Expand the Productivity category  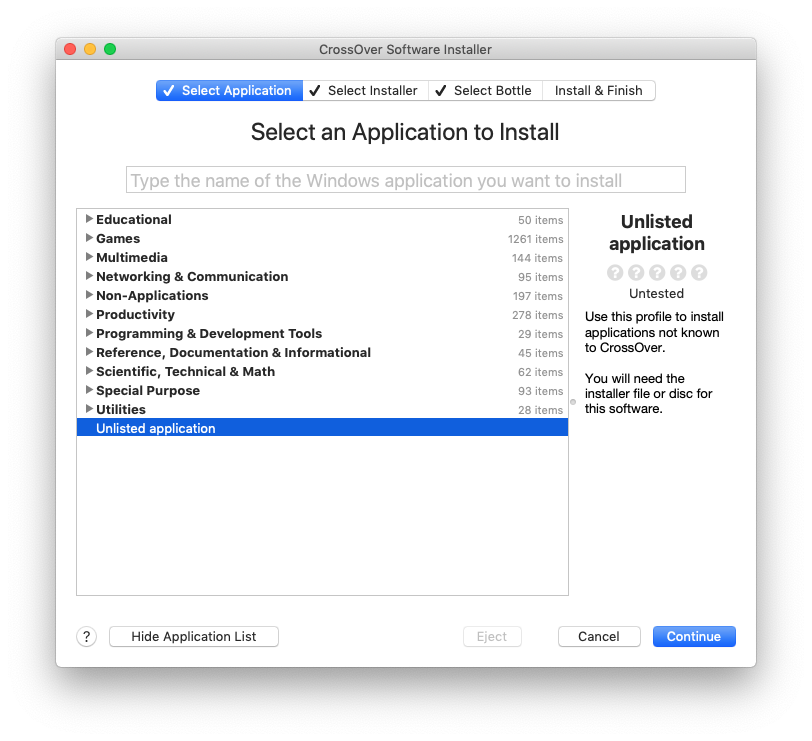90,314
